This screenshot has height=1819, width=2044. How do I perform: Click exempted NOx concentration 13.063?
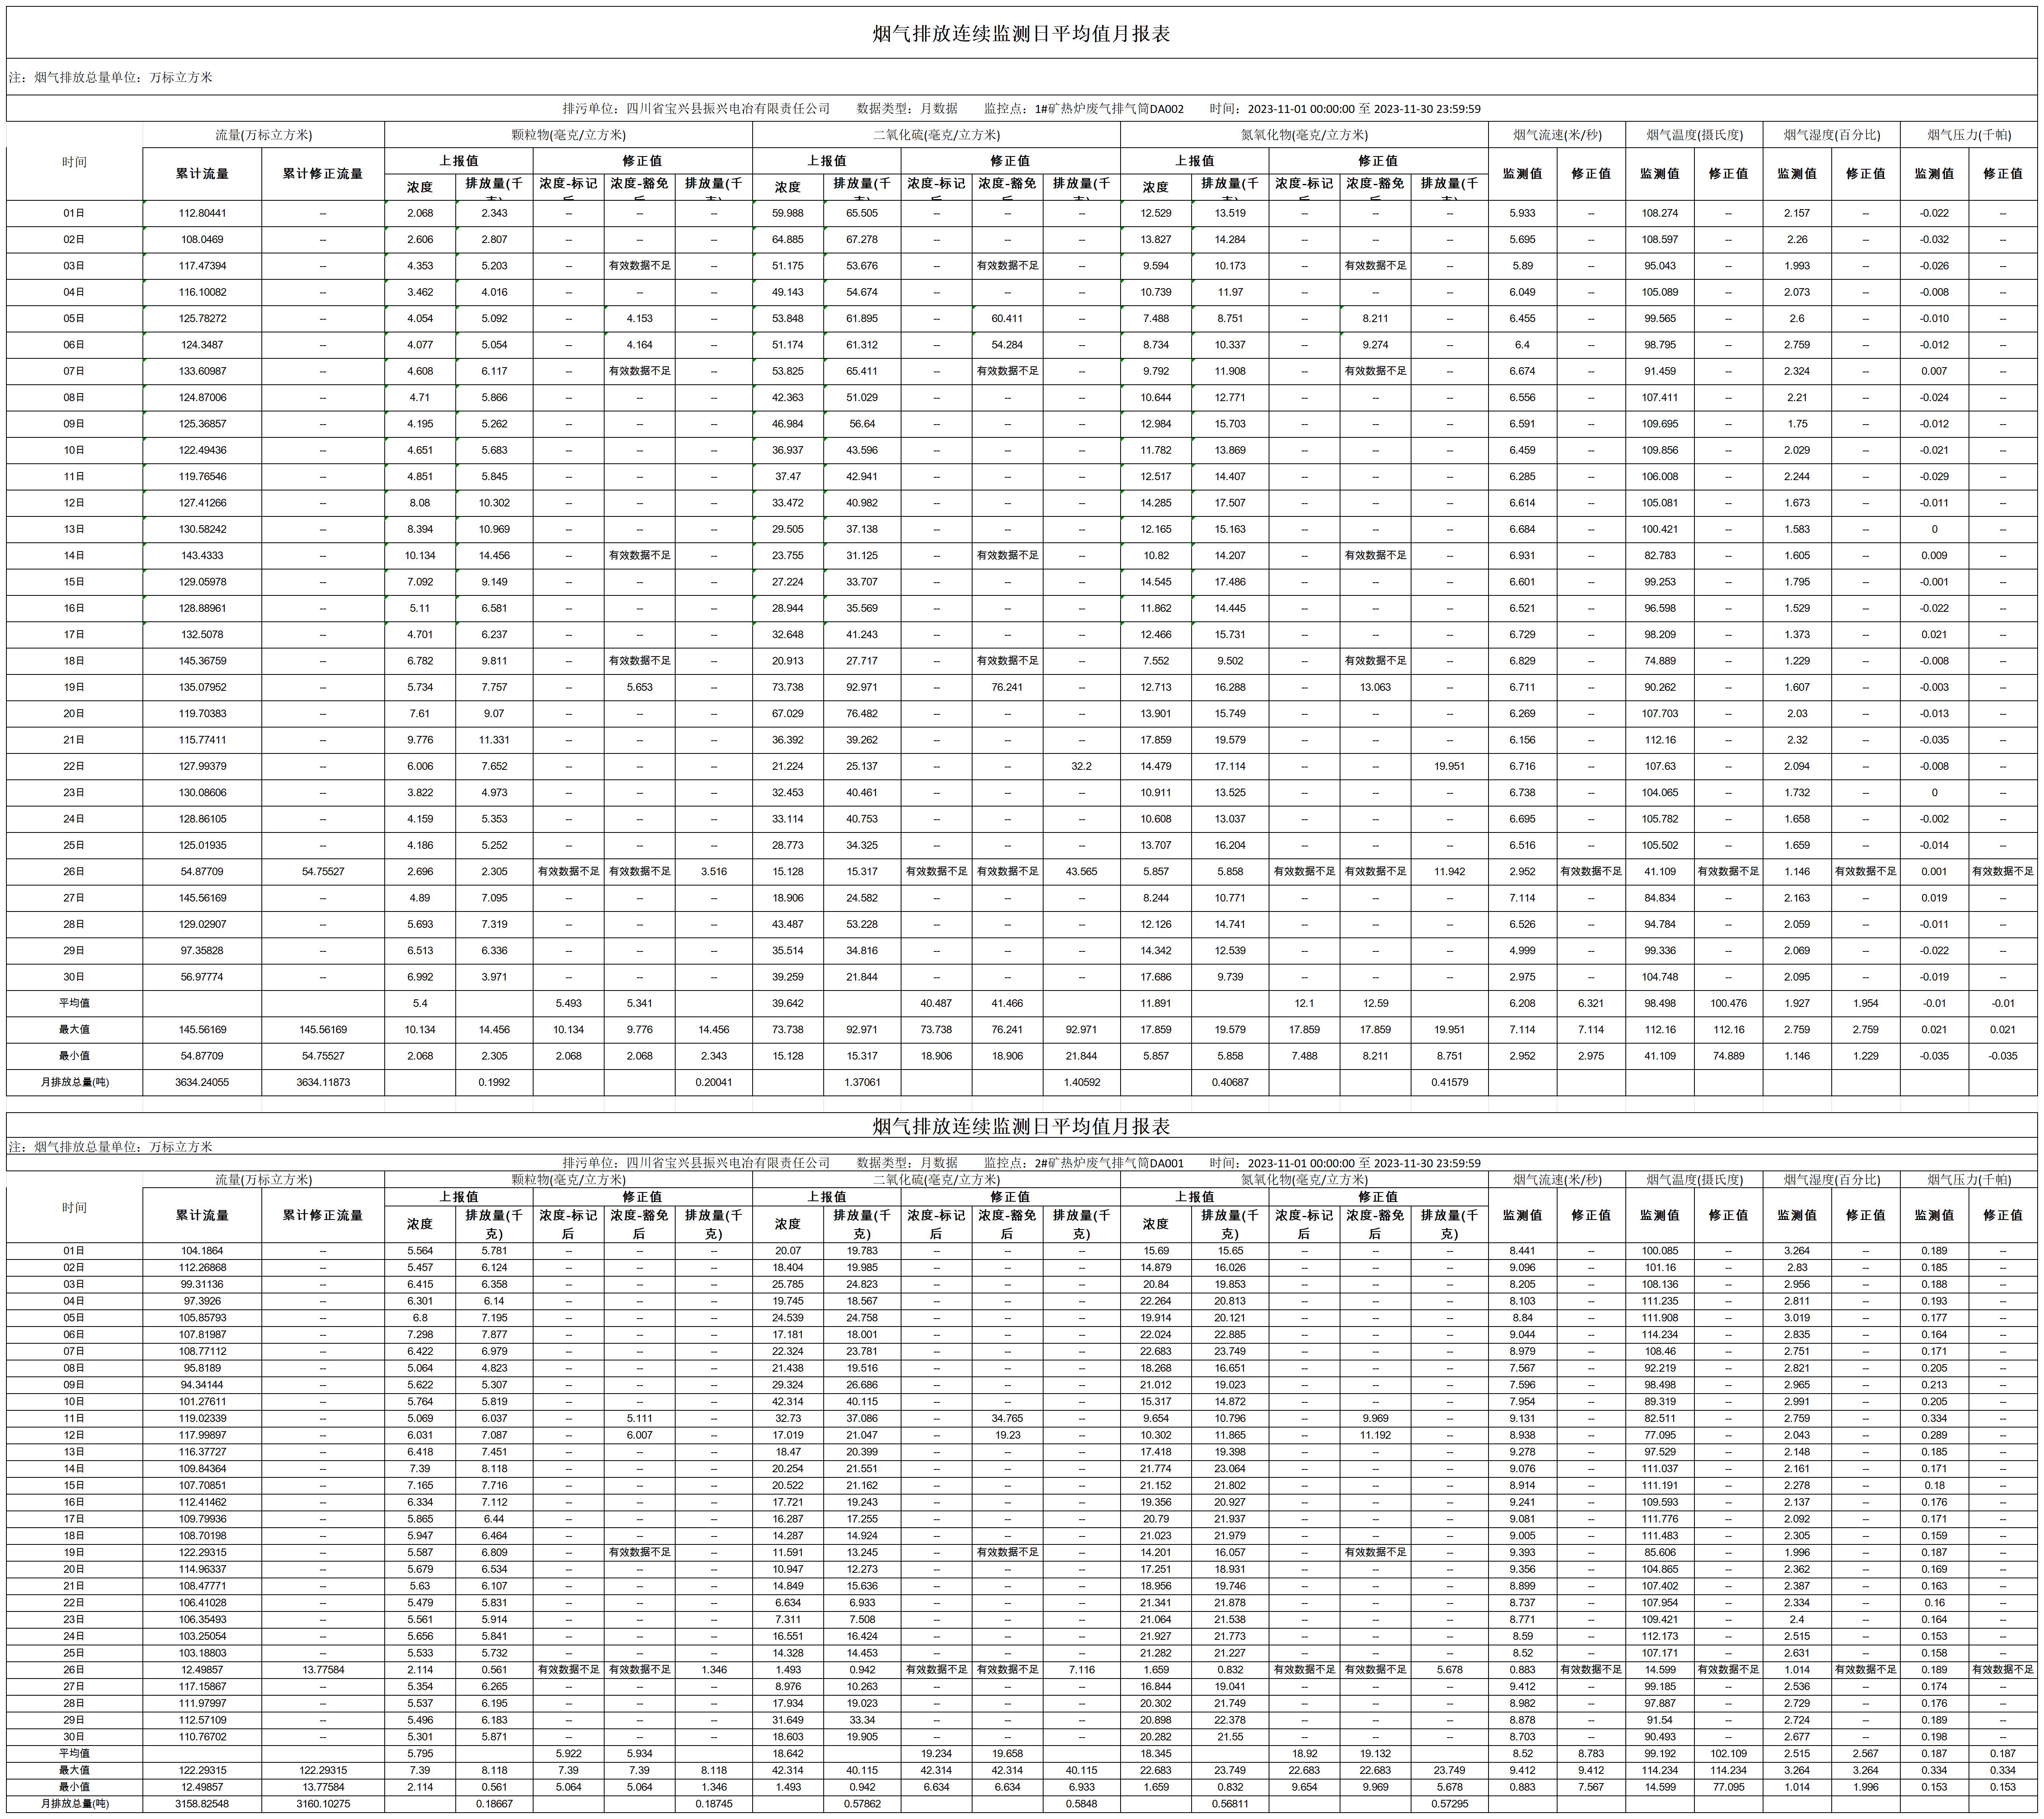tap(1375, 687)
